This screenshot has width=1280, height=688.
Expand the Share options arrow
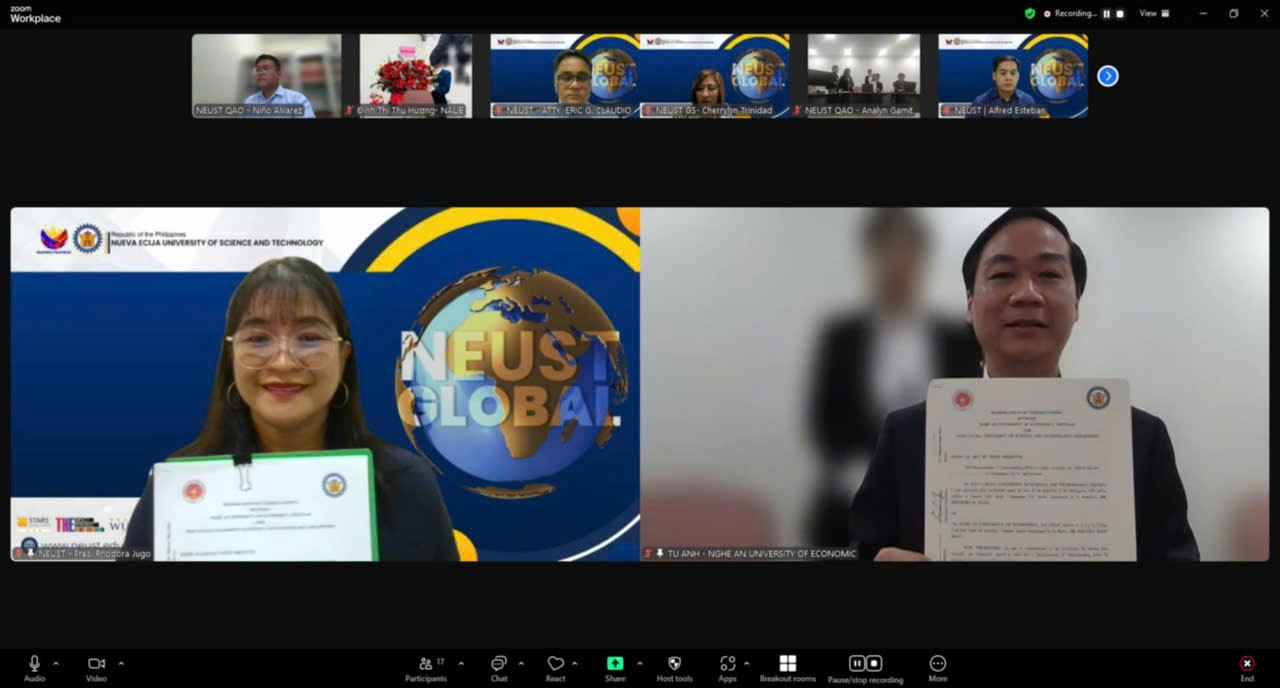click(x=640, y=663)
